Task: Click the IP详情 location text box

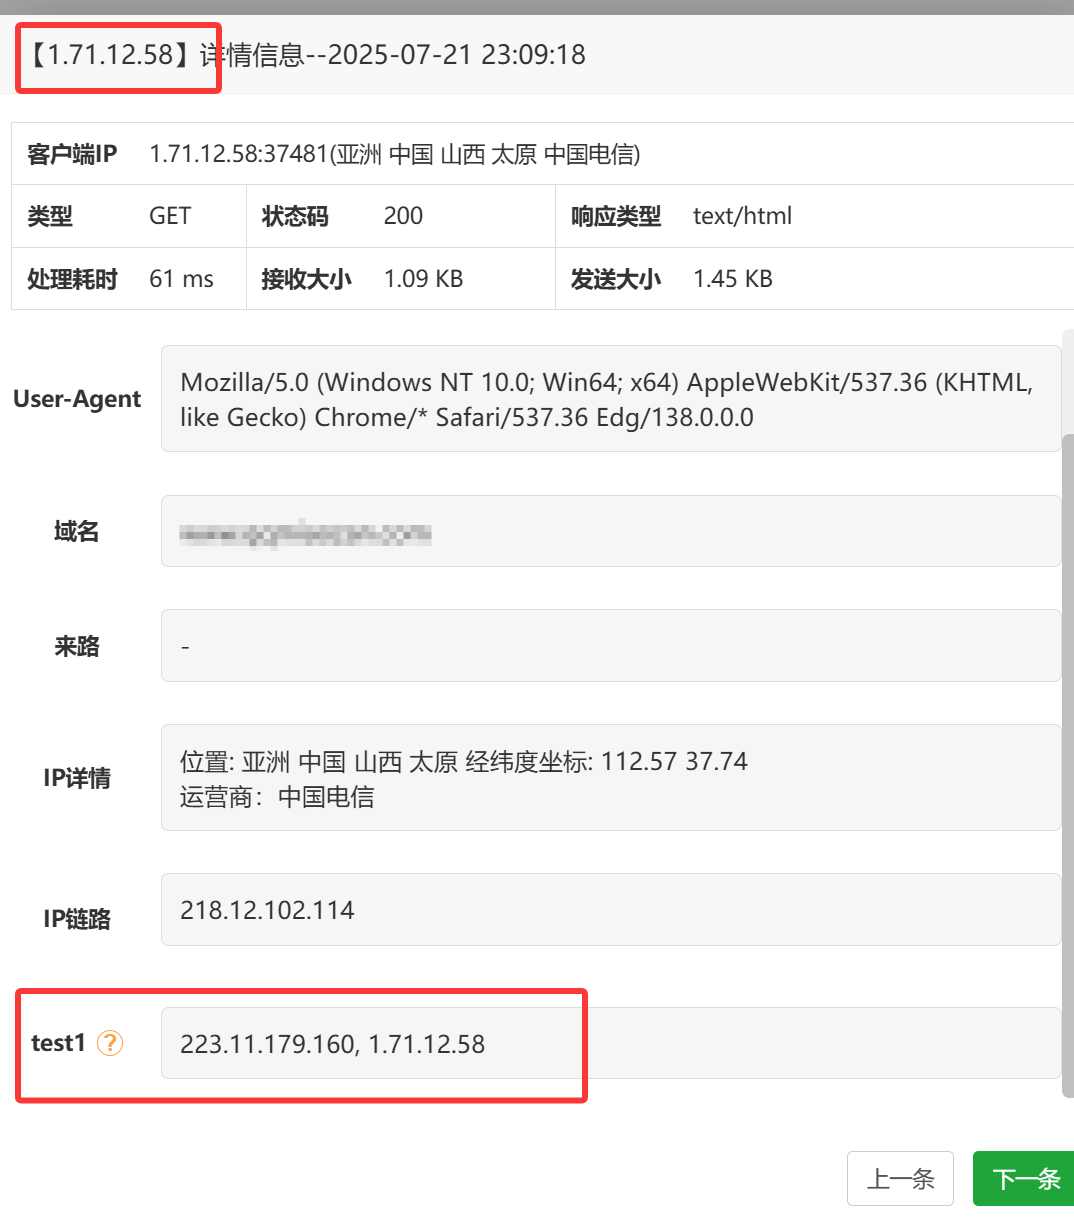Action: tap(611, 778)
